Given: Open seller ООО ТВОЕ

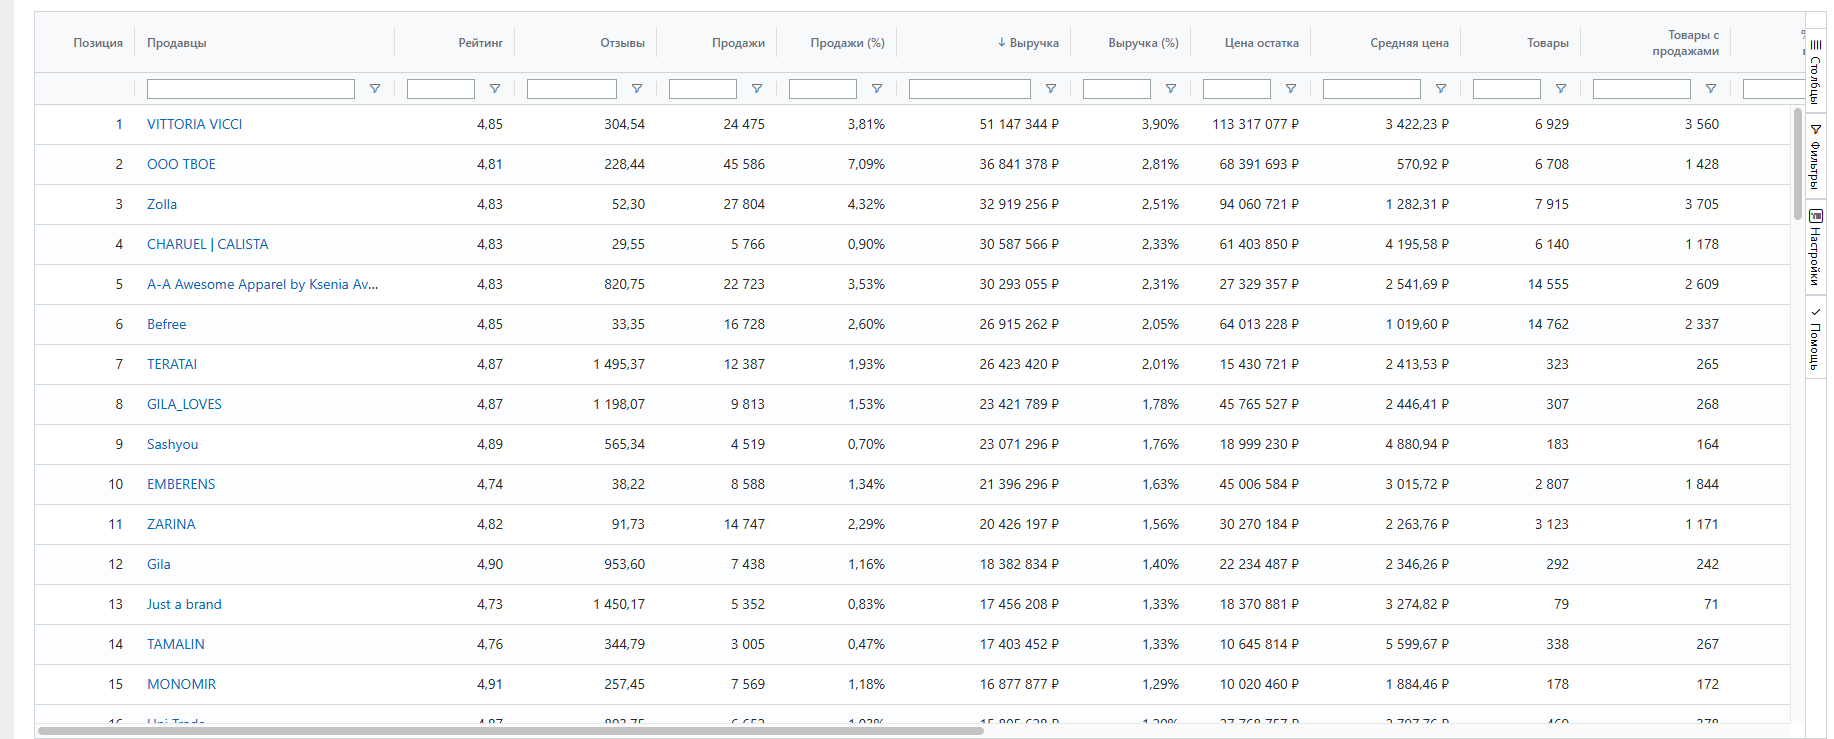Looking at the screenshot, I should pos(181,164).
